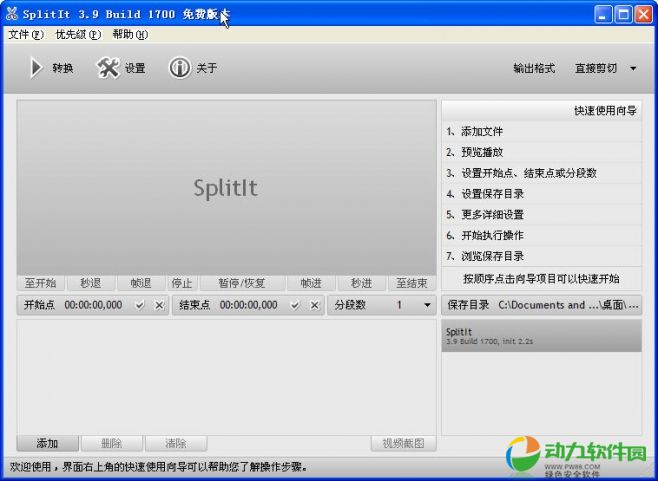This screenshot has width=658, height=481.
Task: Clear start point with X icon
Action: 158,305
